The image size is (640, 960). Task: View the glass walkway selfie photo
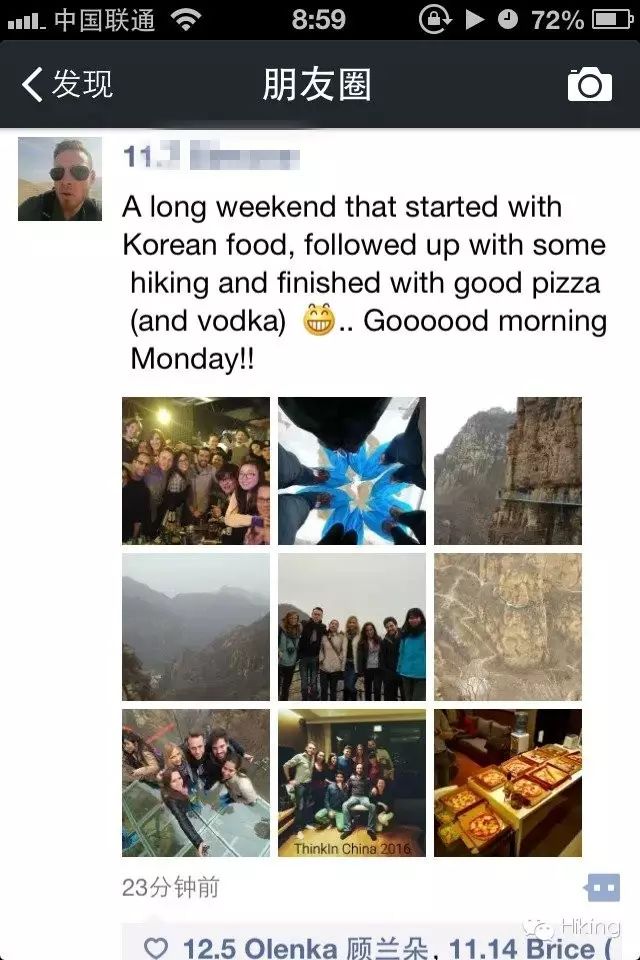point(196,783)
